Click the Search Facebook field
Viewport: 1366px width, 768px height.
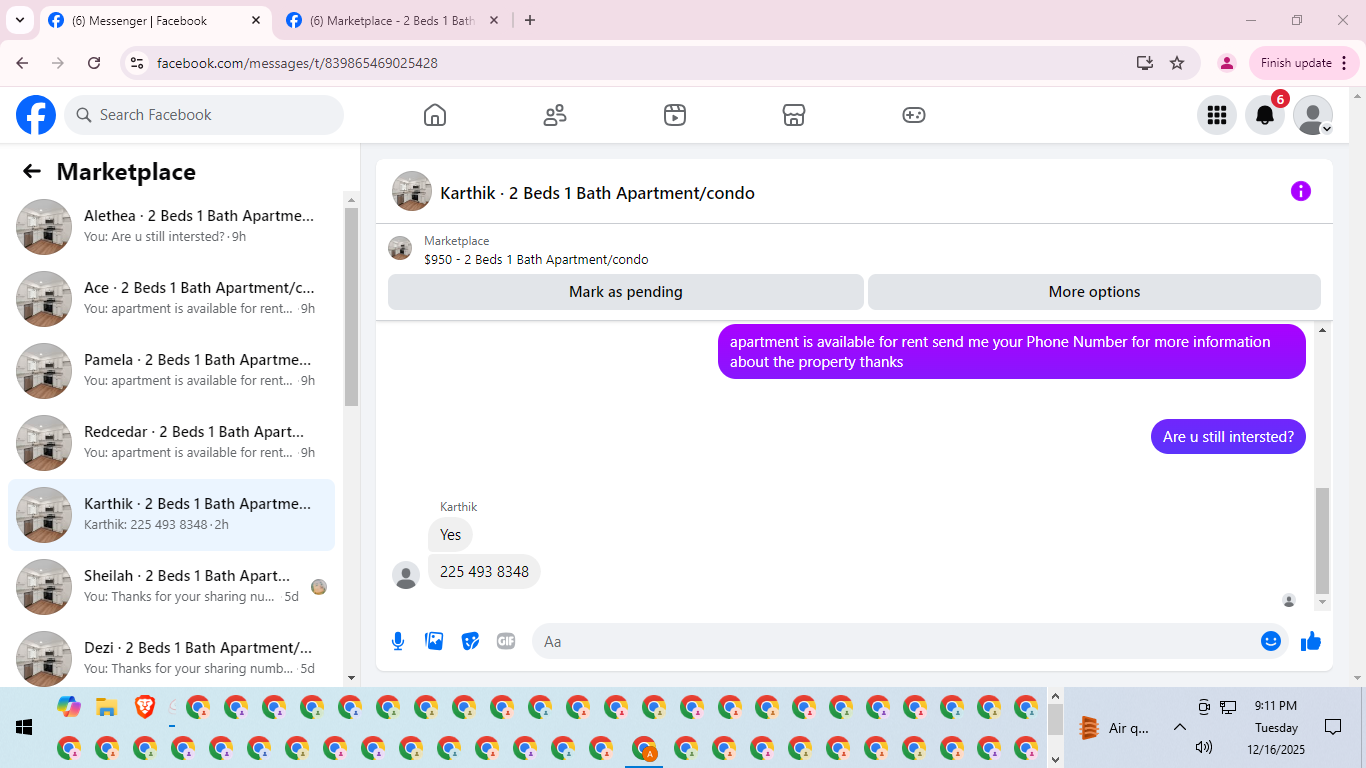pyautogui.click(x=204, y=115)
